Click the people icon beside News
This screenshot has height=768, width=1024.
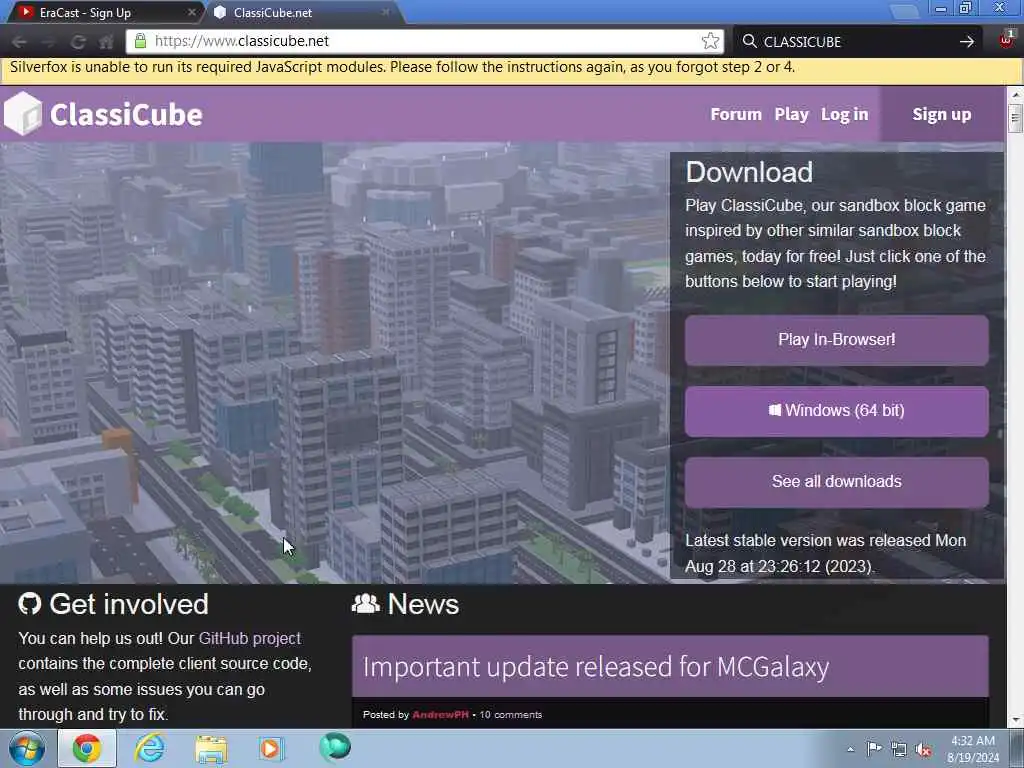tap(366, 603)
